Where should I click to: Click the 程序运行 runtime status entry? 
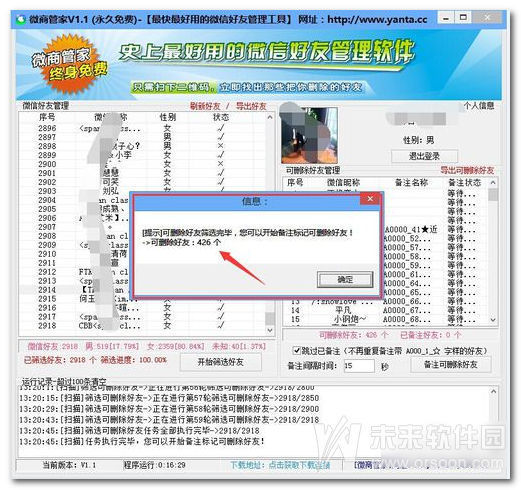click(x=155, y=465)
